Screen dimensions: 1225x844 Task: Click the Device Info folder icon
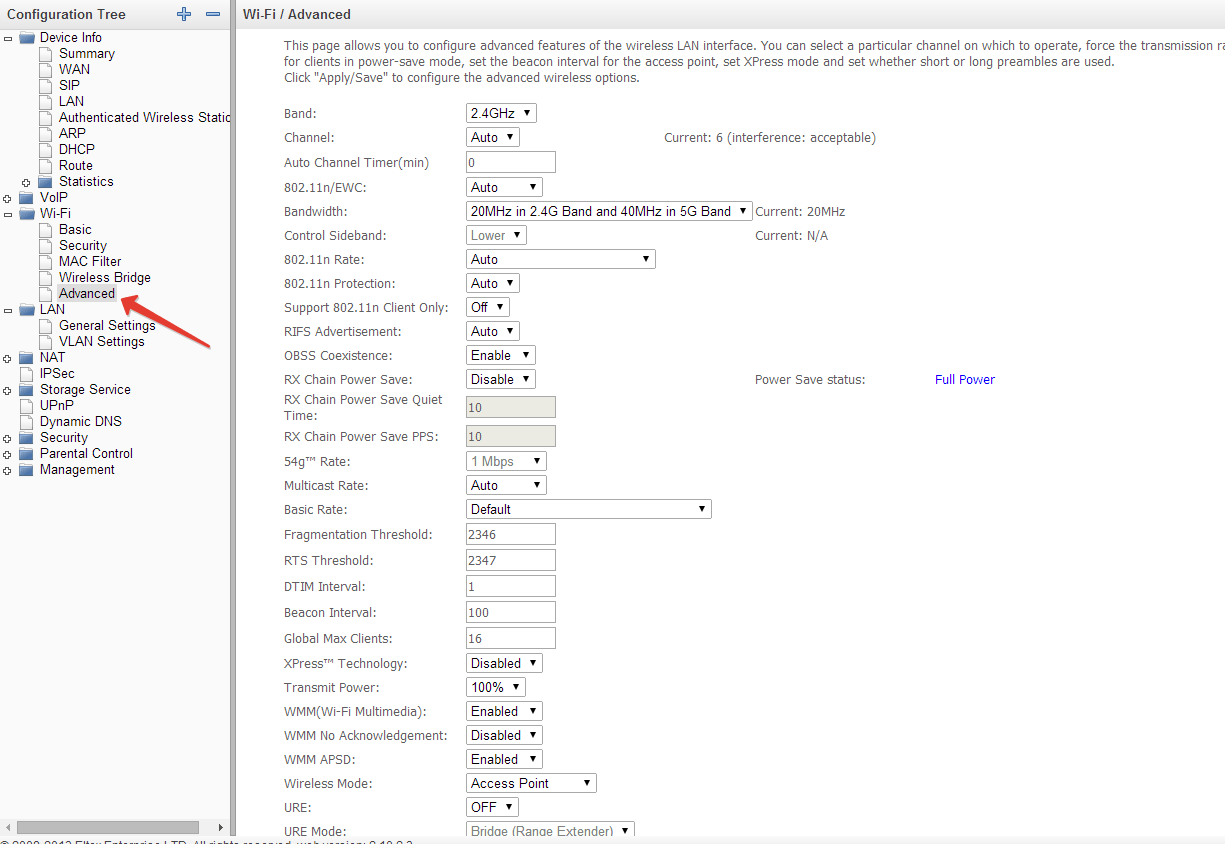[26, 37]
